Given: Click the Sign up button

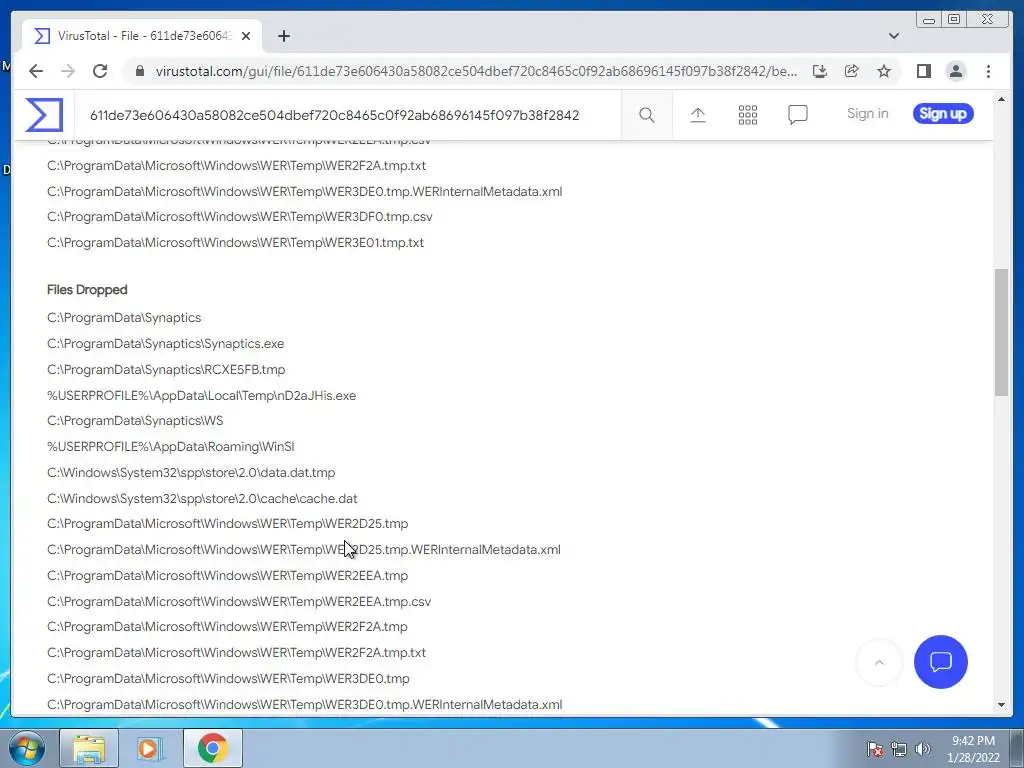Looking at the screenshot, I should pyautogui.click(x=943, y=114).
